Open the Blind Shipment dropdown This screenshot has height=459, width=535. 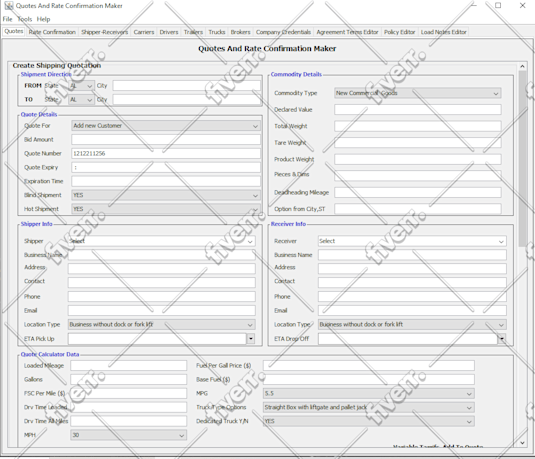pyautogui.click(x=166, y=195)
